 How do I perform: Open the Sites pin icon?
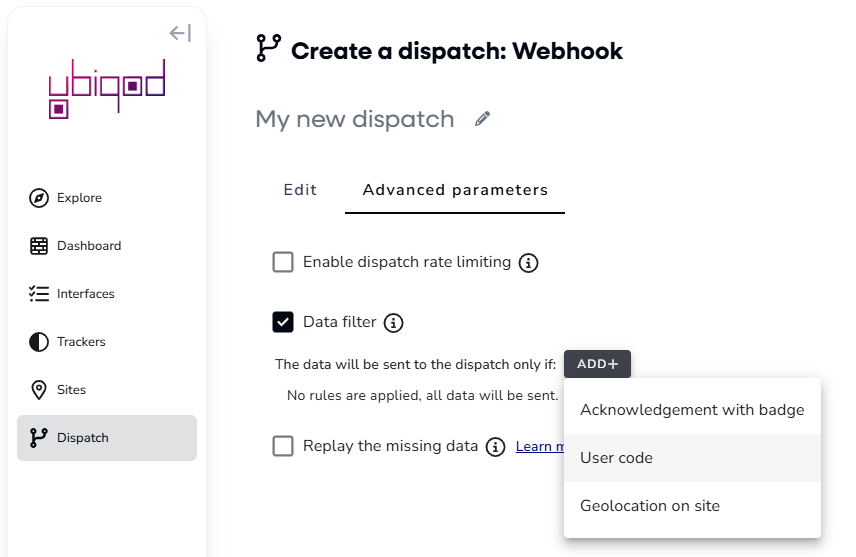coord(39,390)
